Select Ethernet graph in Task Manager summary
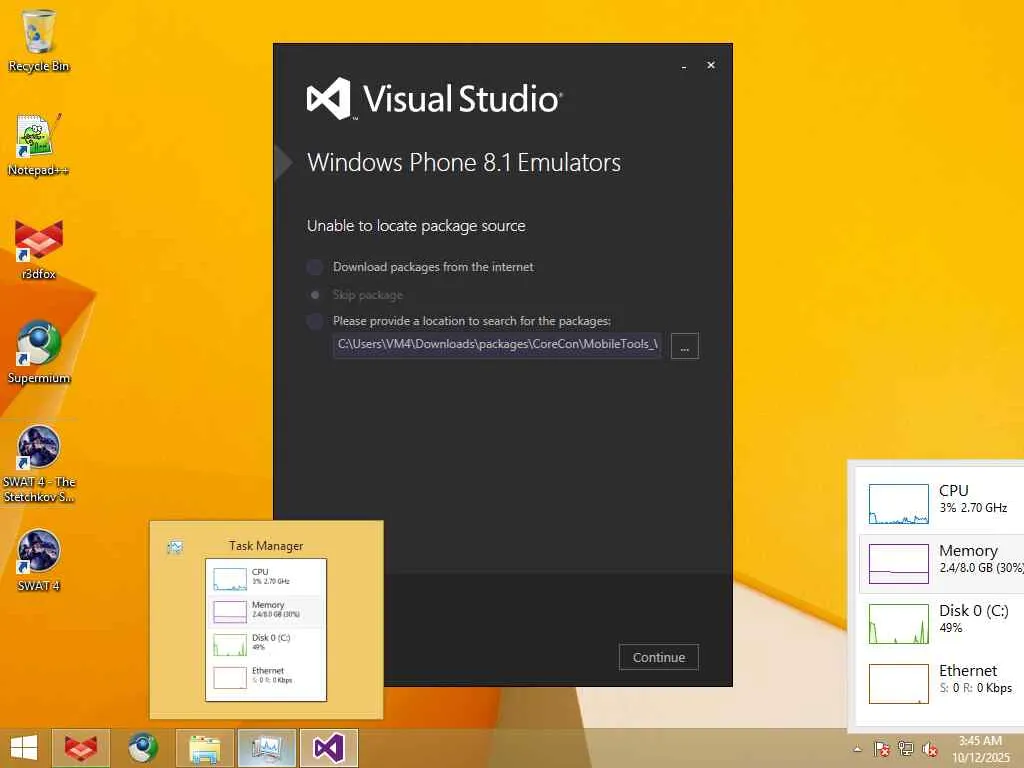The image size is (1024, 768). click(899, 684)
